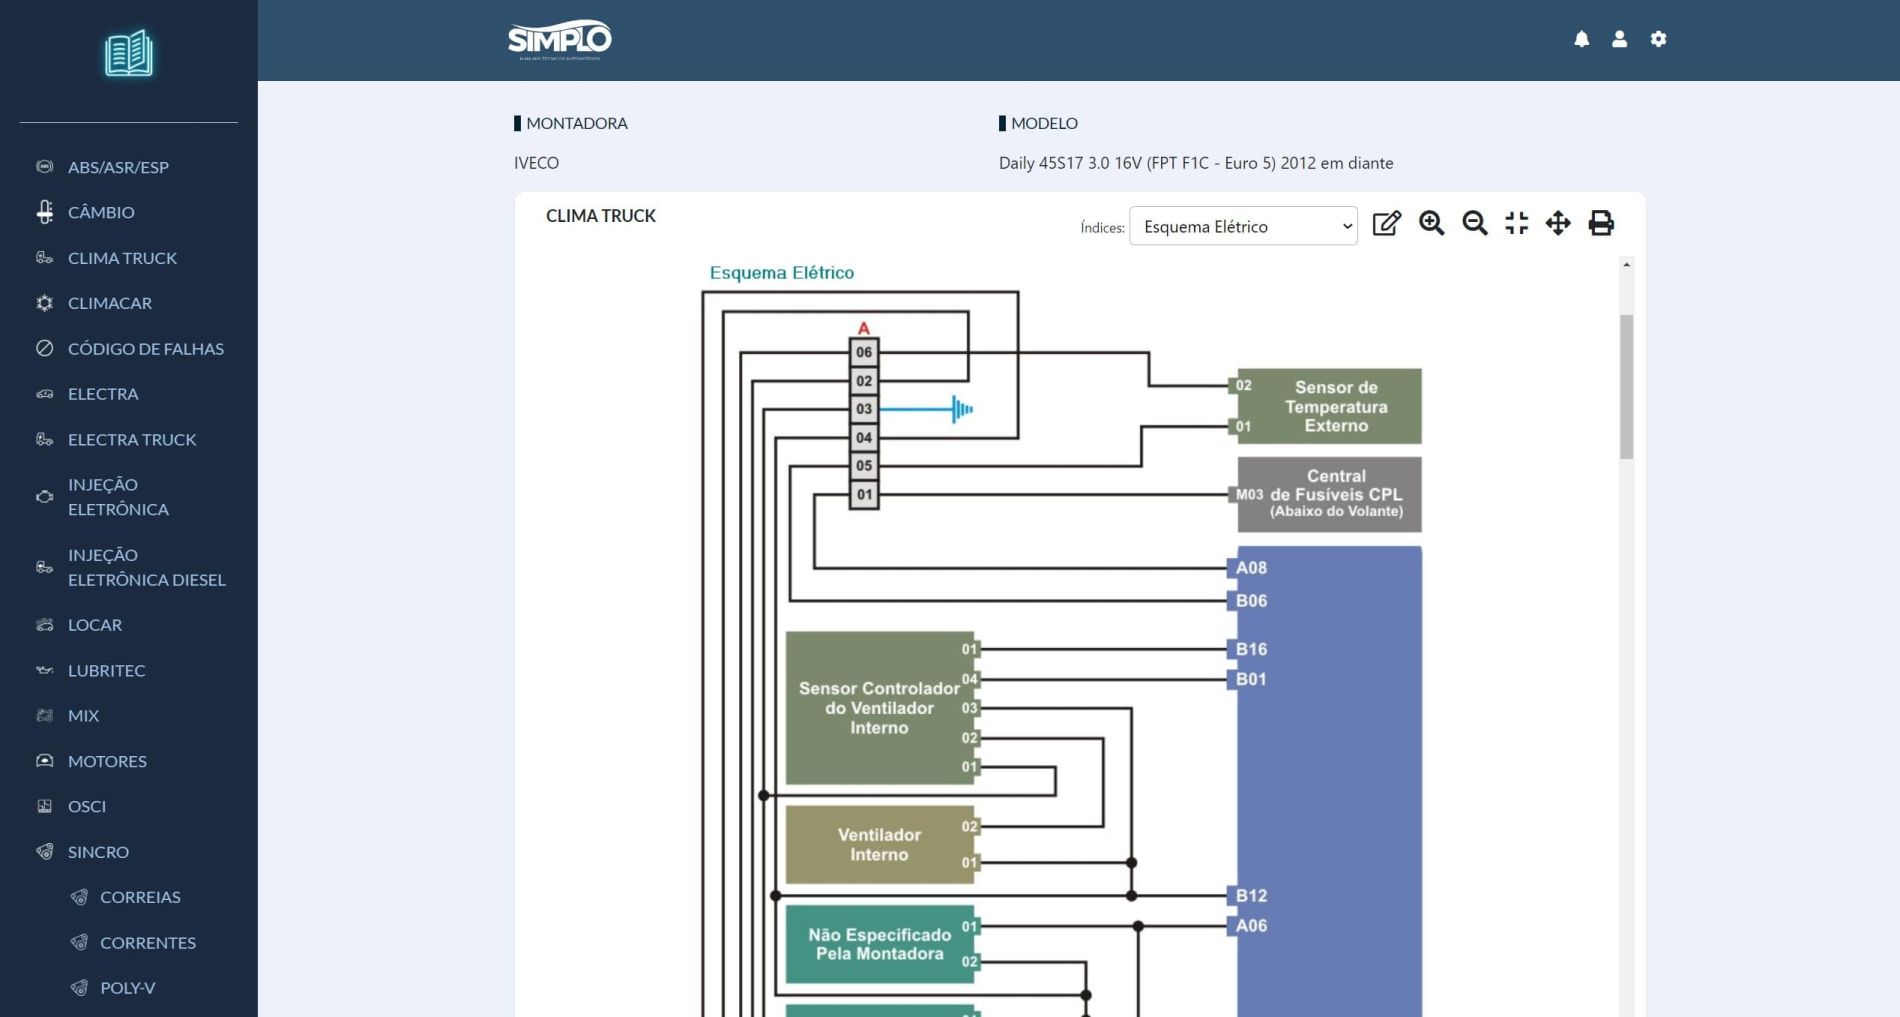Click the diagram vertical scrollbar thumb
The image size is (1900, 1017).
[1626, 386]
